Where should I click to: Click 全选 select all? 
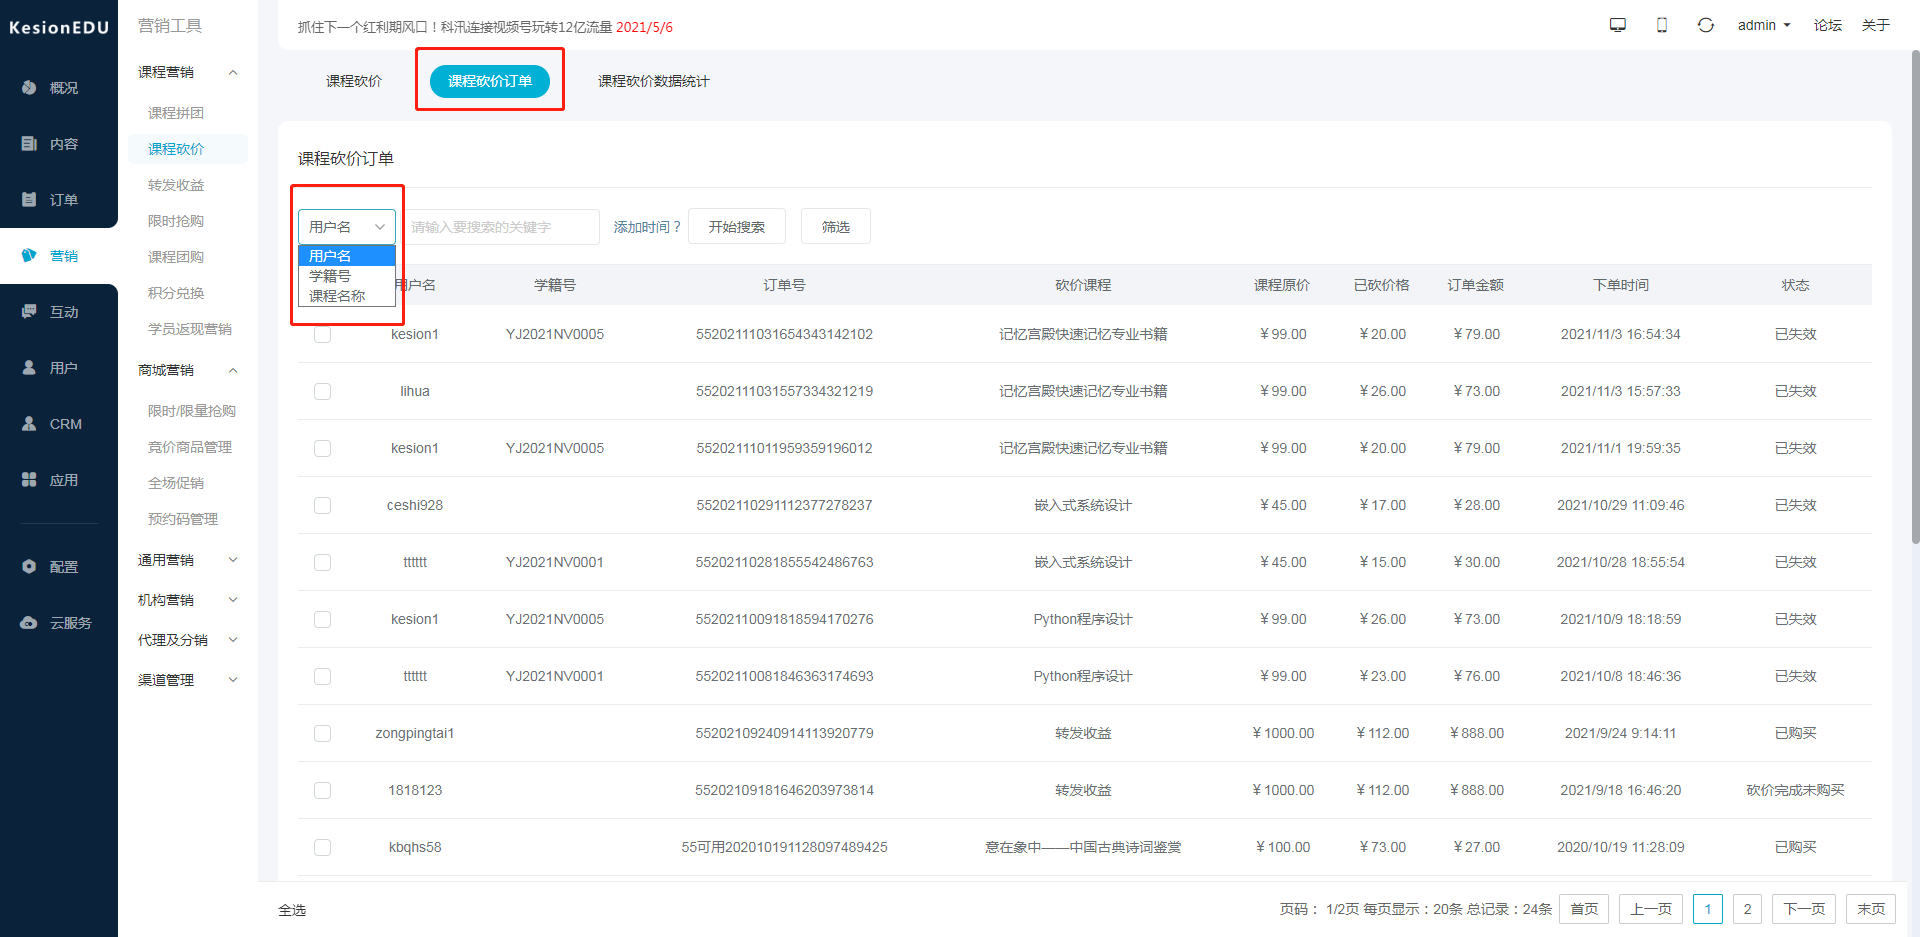(x=292, y=910)
